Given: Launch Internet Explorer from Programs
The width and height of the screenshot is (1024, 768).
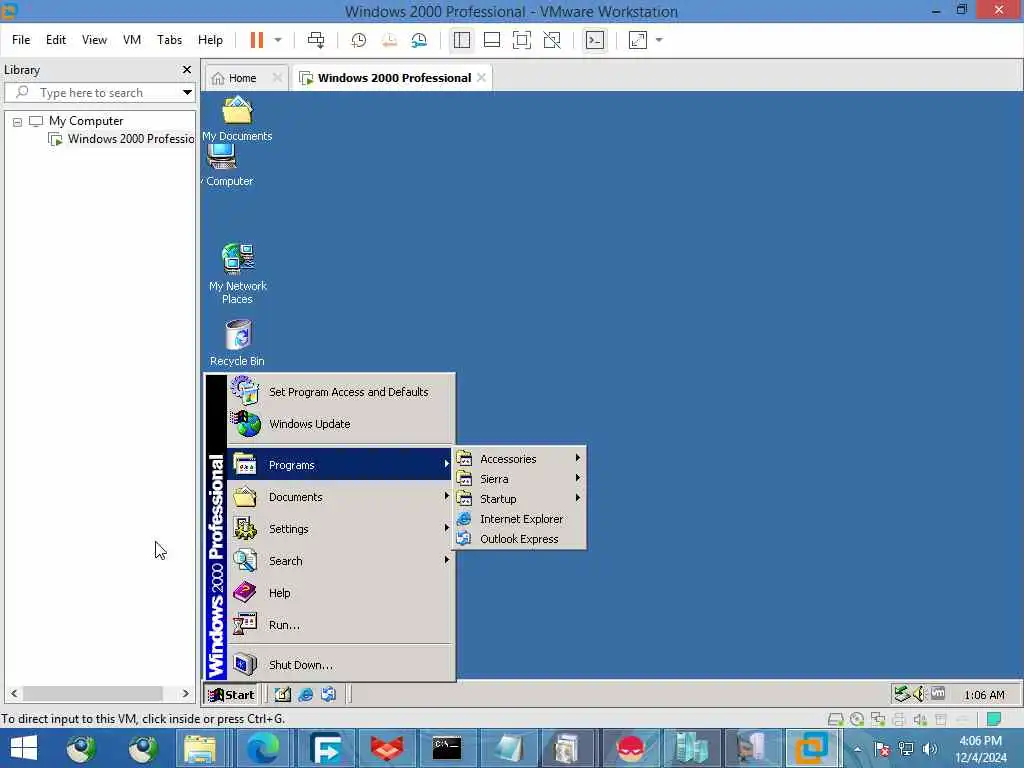Looking at the screenshot, I should pos(519,519).
